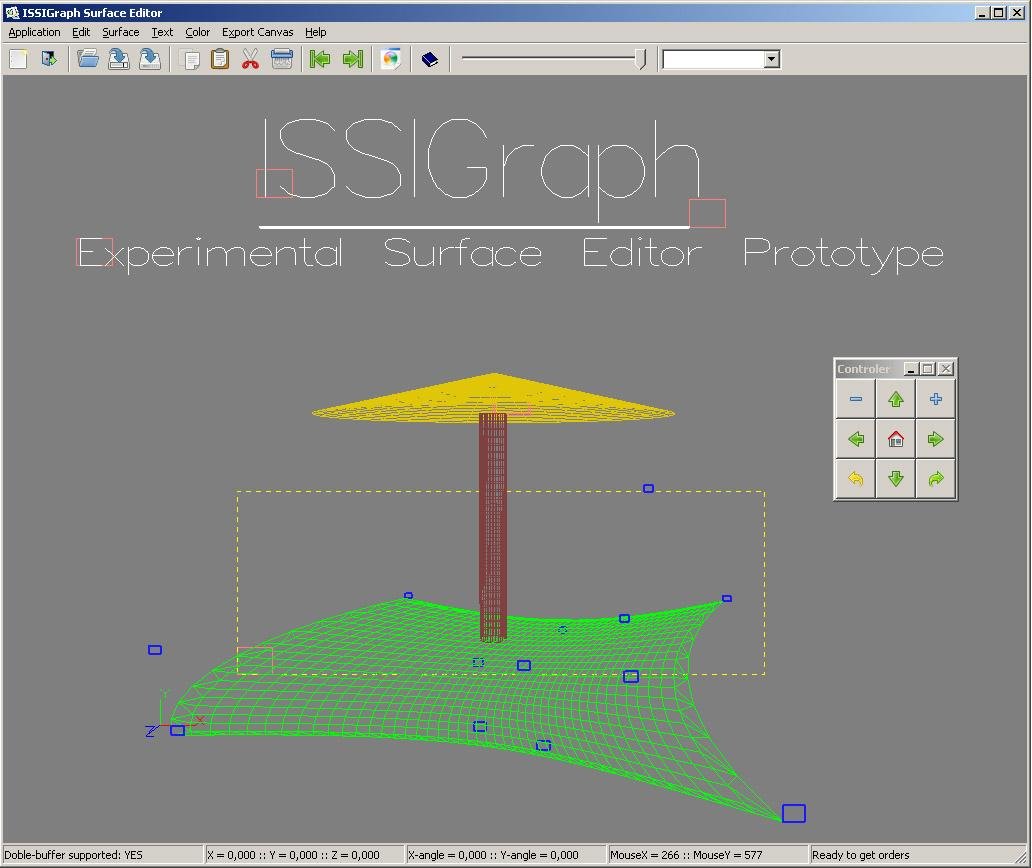1032x868 pixels.
Task: Click the green skip-to-last arrow in toolbar
Action: 352,59
